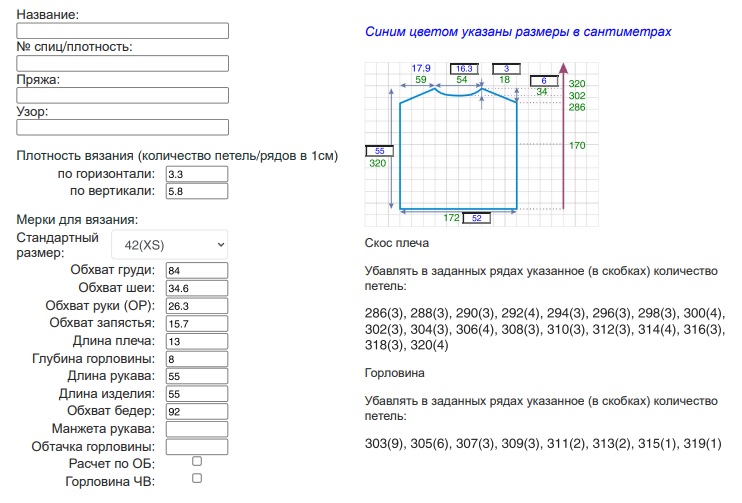Toggle the Горловина ЧВ checkbox

point(197,479)
